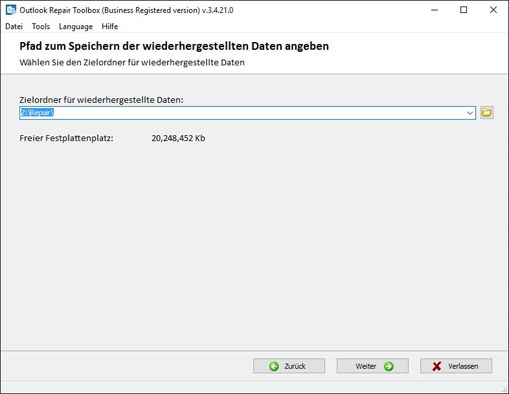Open the Language menu
The width and height of the screenshot is (509, 394).
point(76,26)
